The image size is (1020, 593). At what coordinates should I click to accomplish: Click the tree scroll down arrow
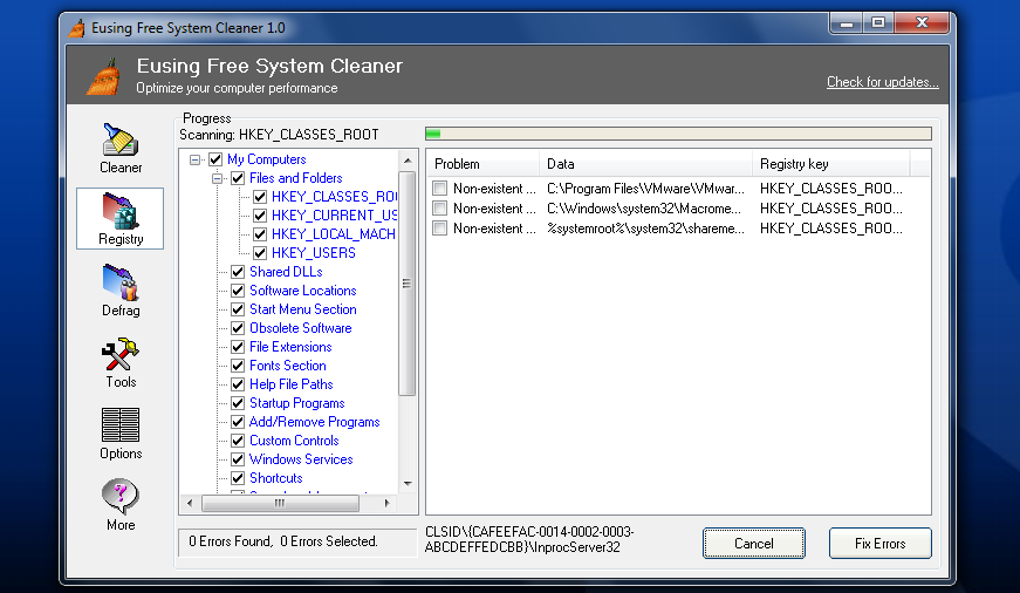click(x=407, y=484)
